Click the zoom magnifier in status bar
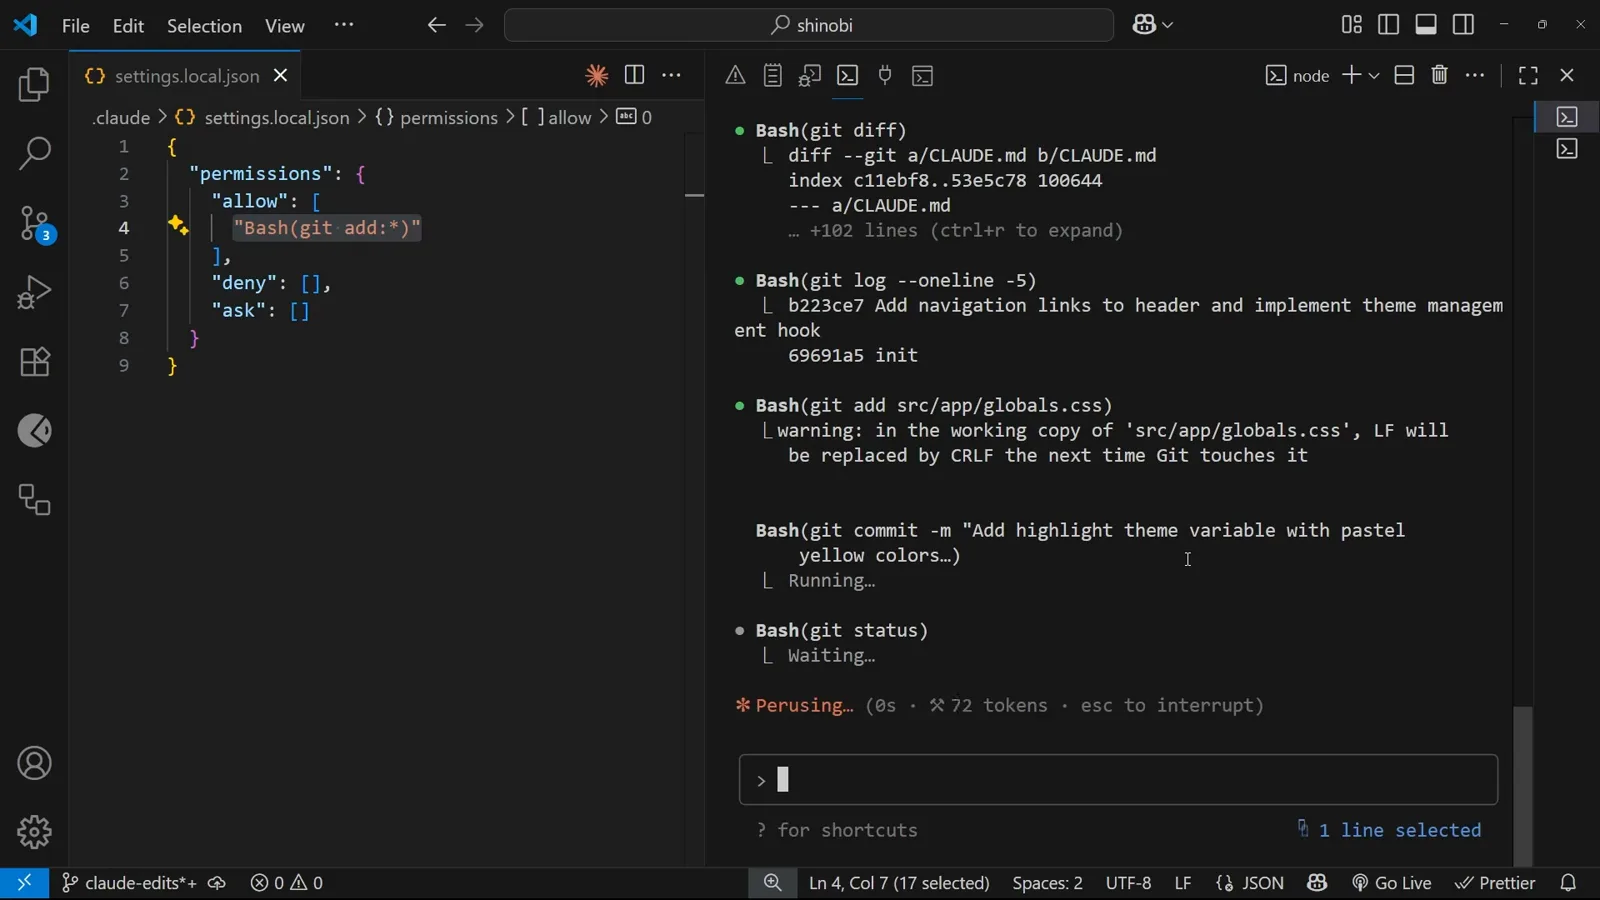Image resolution: width=1600 pixels, height=900 pixels. (x=772, y=883)
